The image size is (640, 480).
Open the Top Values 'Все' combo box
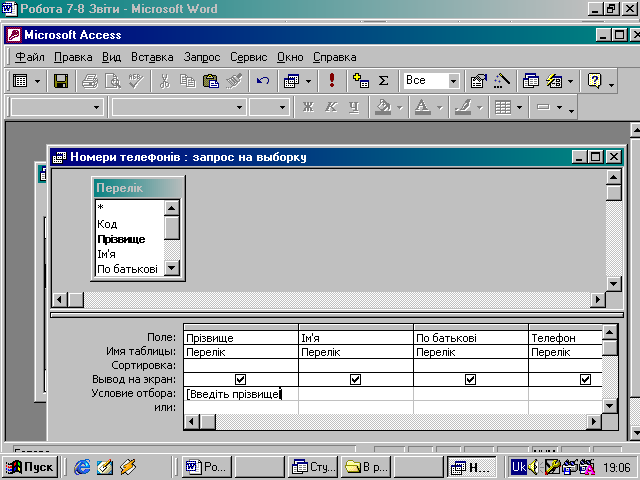pos(453,80)
